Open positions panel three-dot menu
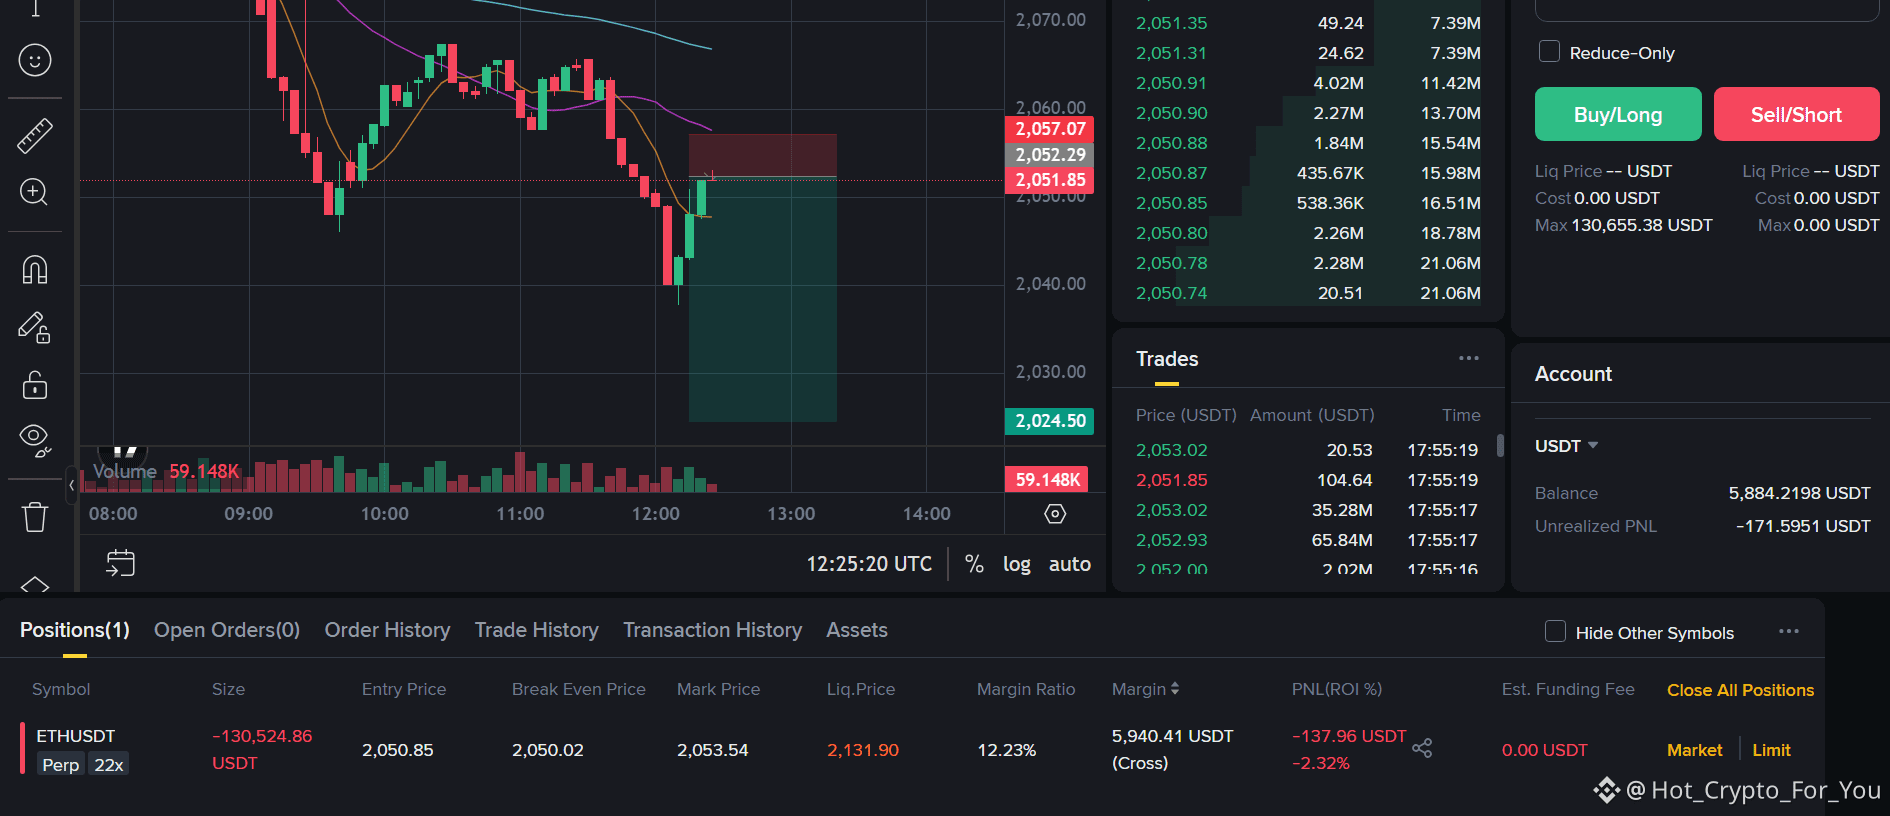 1789,631
